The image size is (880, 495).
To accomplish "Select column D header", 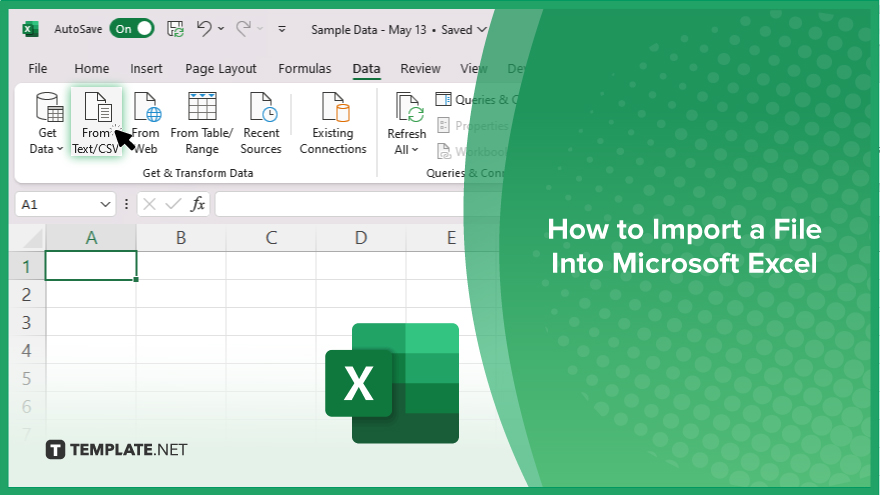I will (x=361, y=238).
